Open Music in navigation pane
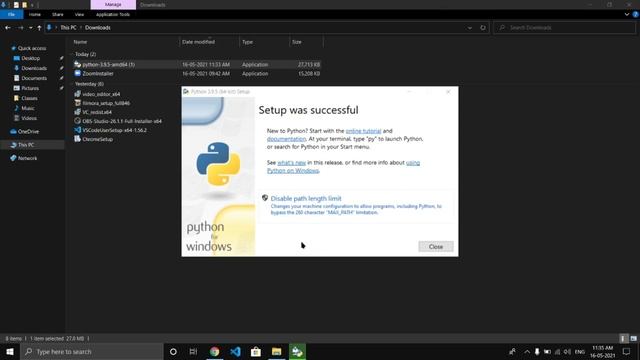This screenshot has width=640, height=360. tap(28, 108)
